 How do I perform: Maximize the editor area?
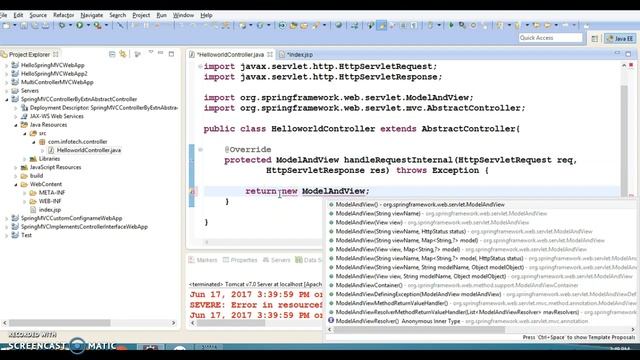coord(628,54)
